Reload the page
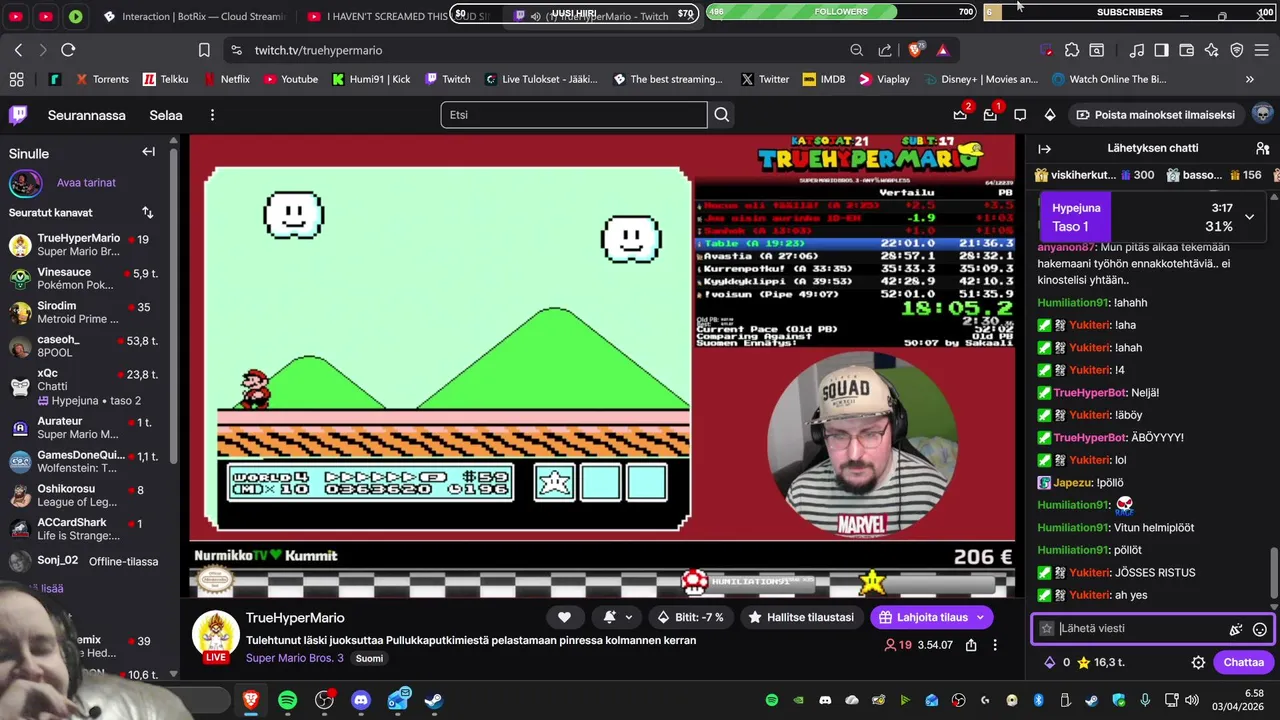 (x=68, y=50)
